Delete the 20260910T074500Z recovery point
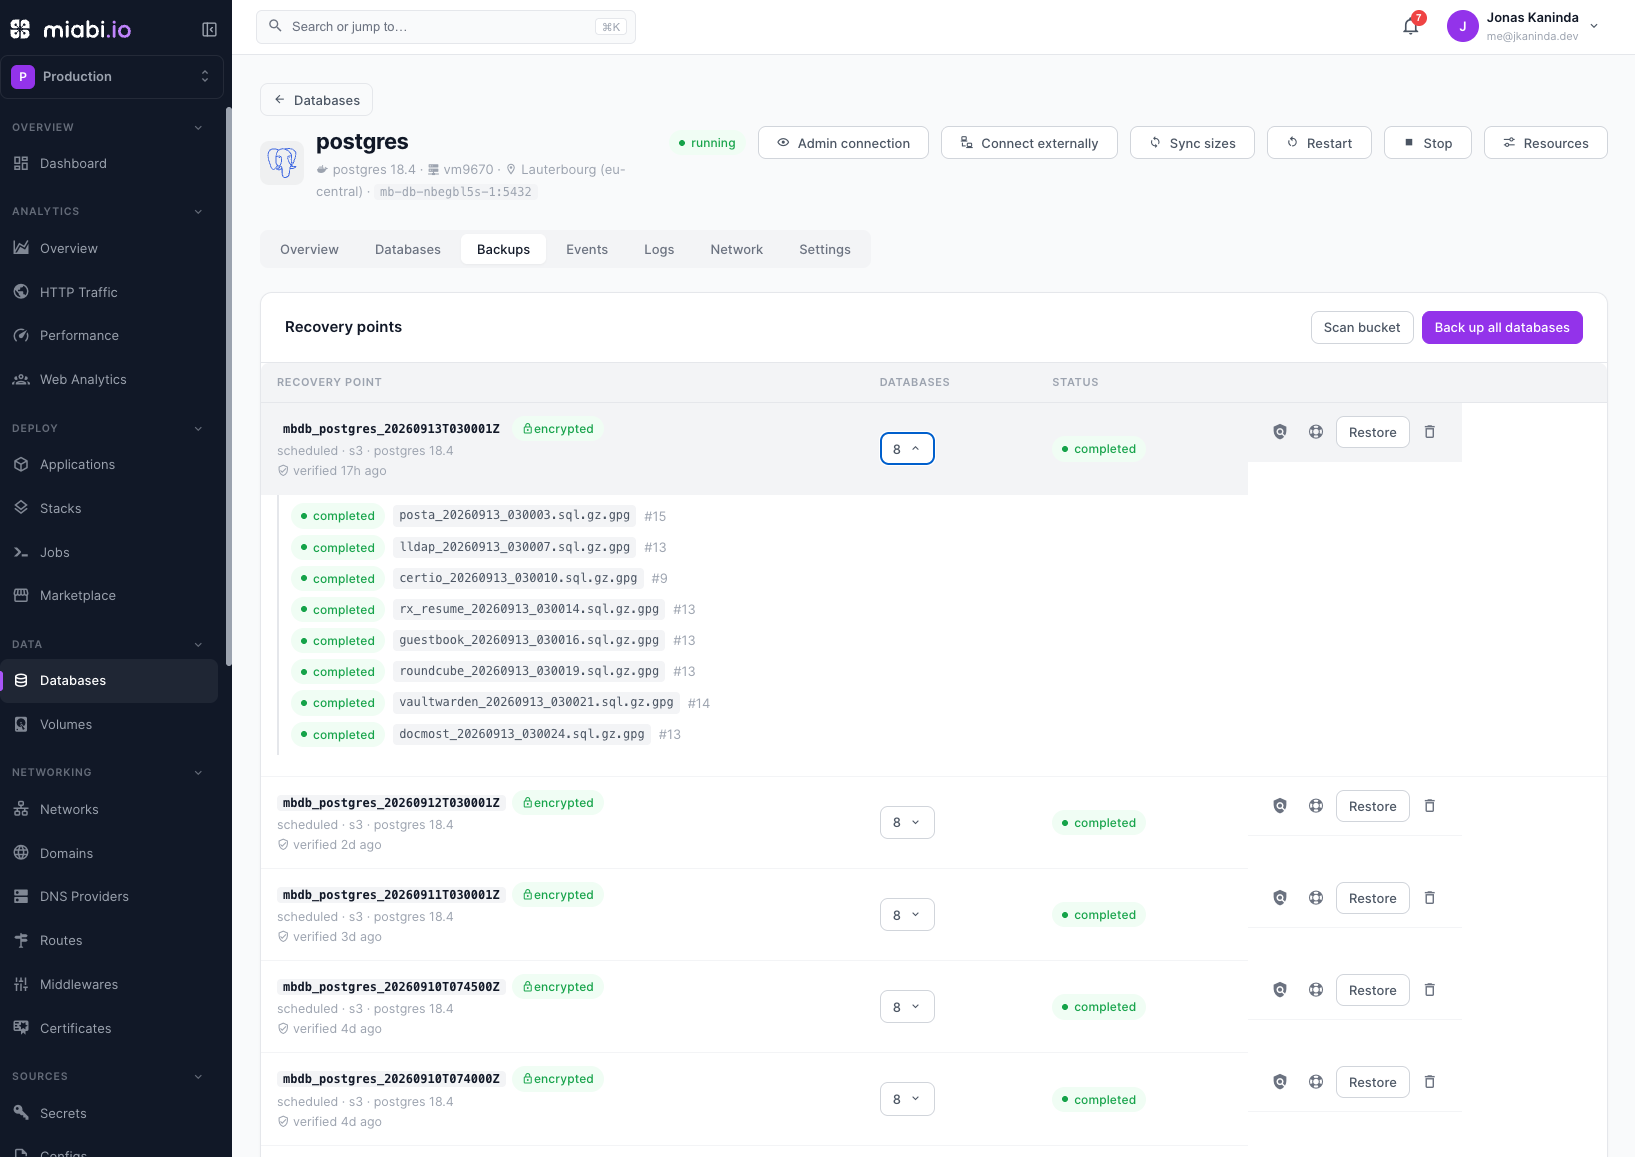This screenshot has height=1157, width=1635. [x=1430, y=990]
